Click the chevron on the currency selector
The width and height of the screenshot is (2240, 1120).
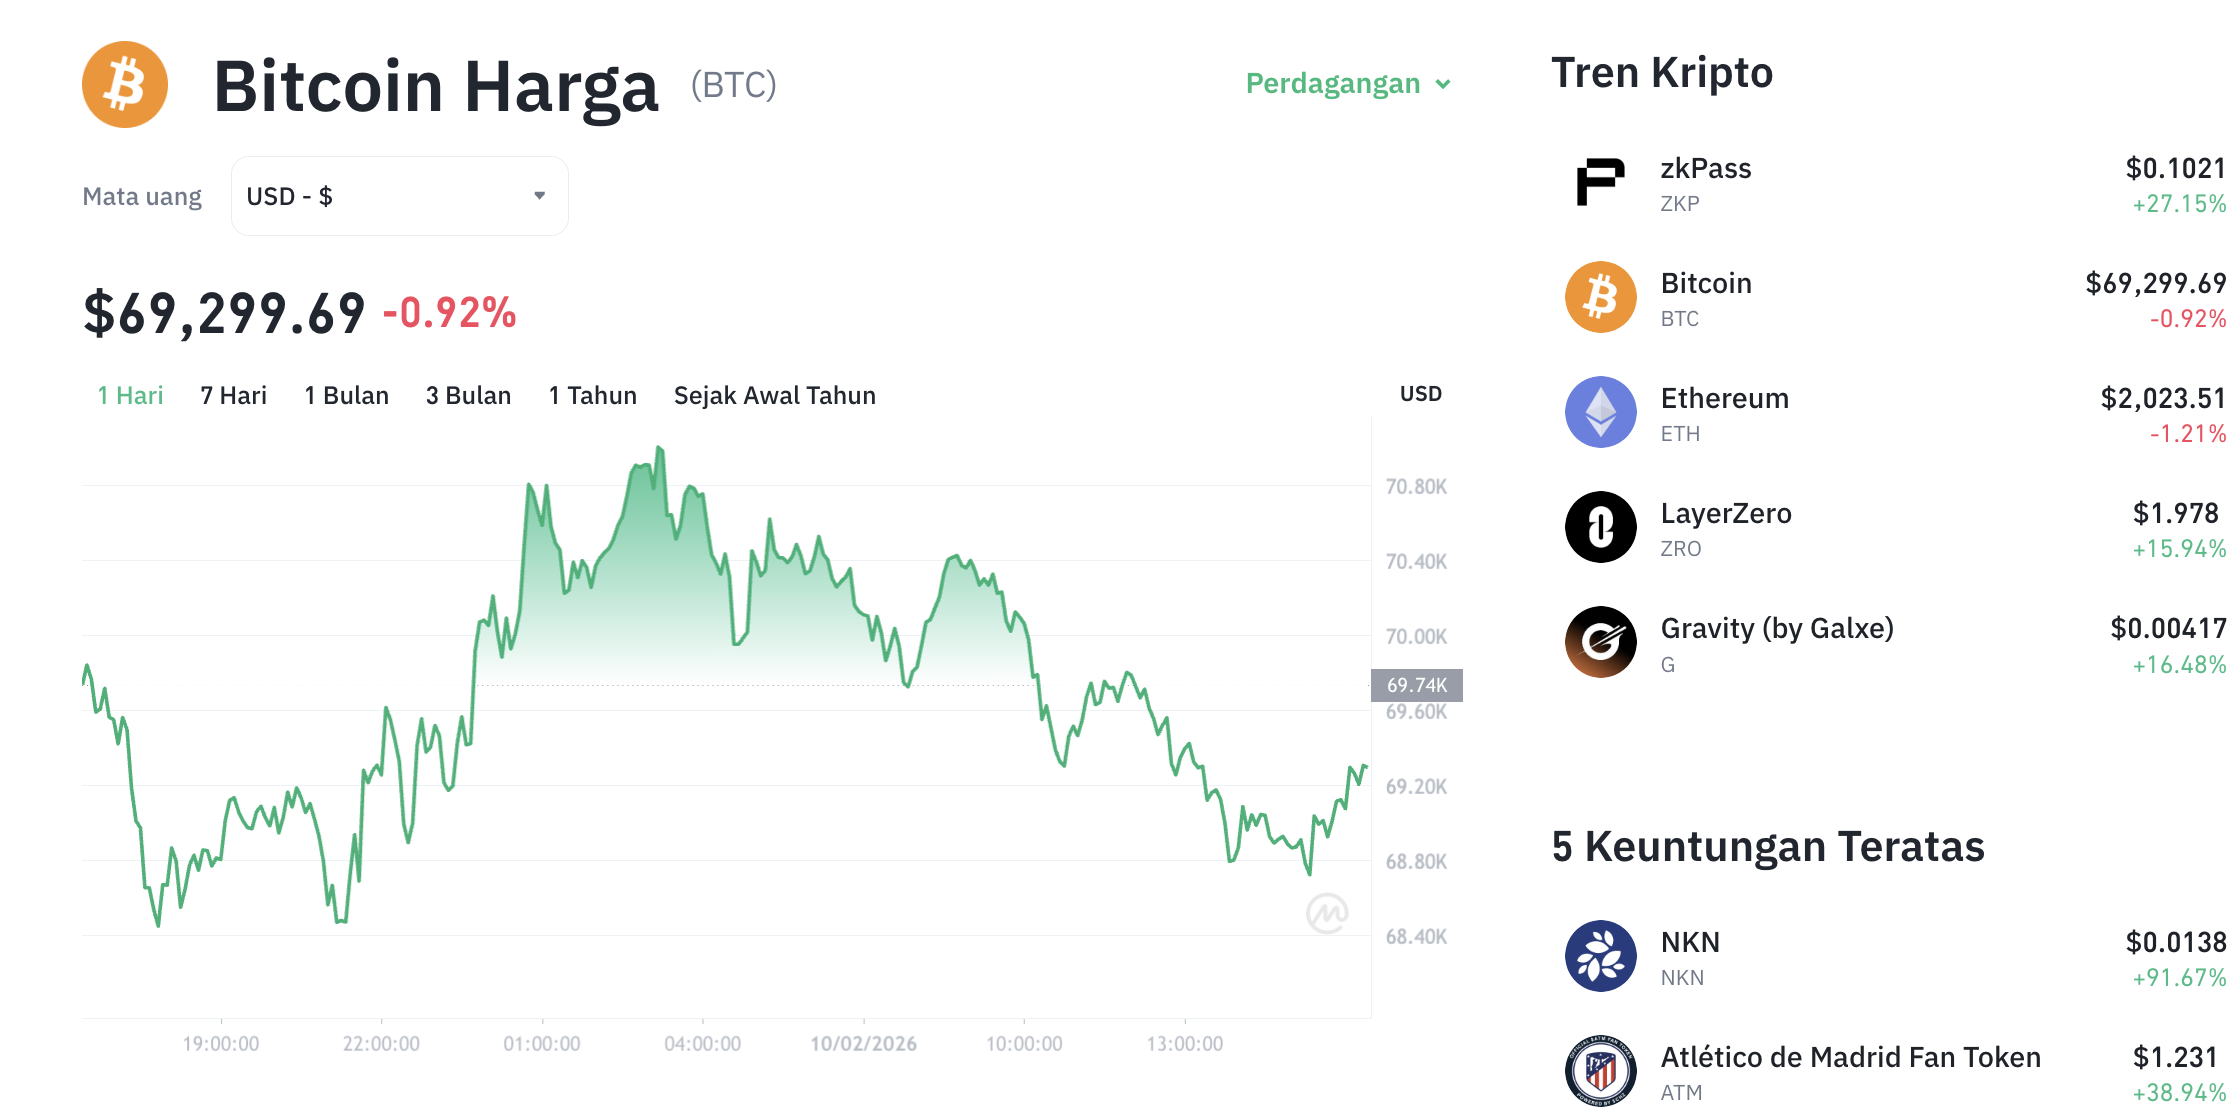pos(538,196)
